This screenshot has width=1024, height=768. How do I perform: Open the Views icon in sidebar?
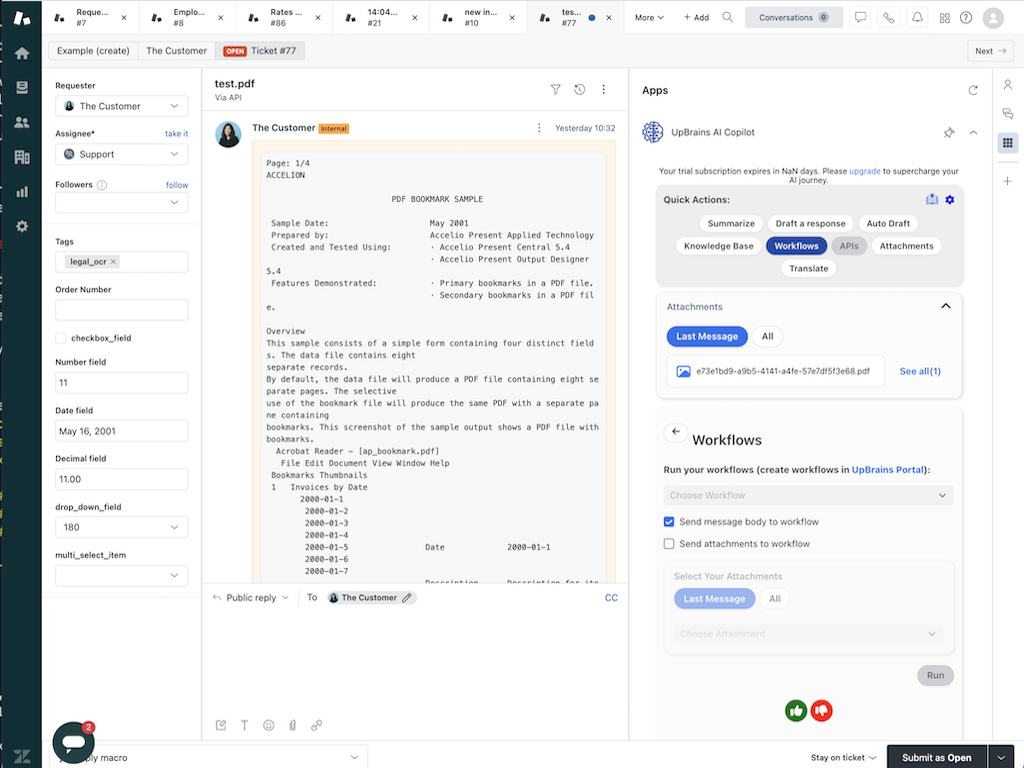(x=22, y=88)
